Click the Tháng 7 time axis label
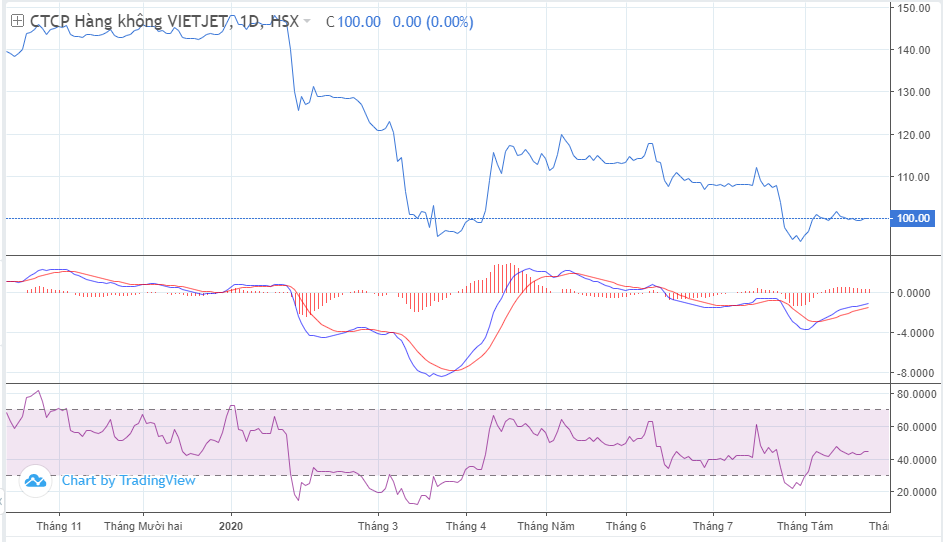This screenshot has width=943, height=542. coord(713,526)
